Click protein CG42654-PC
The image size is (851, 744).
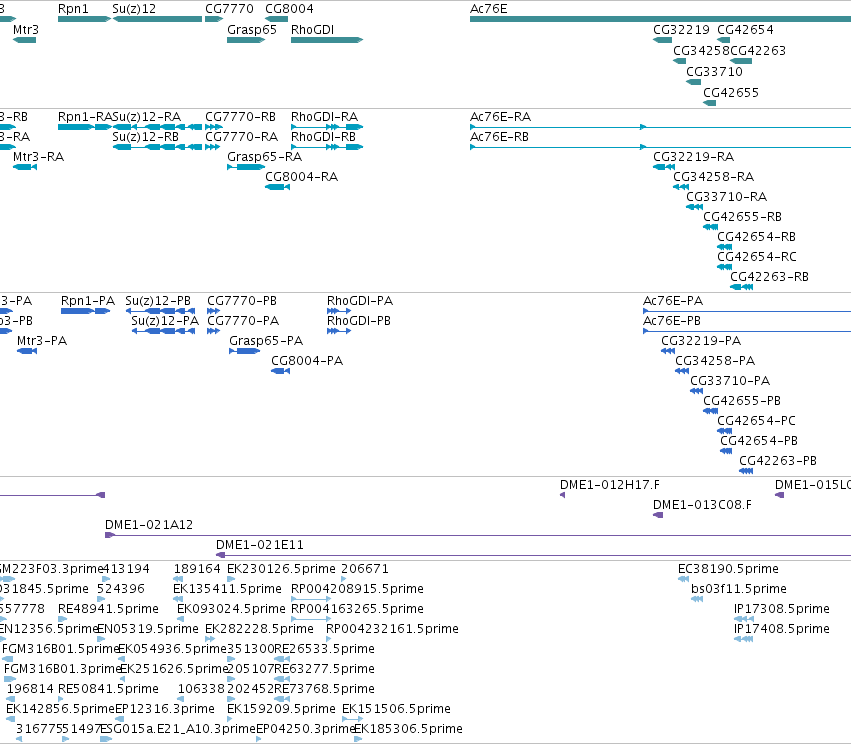tap(757, 421)
